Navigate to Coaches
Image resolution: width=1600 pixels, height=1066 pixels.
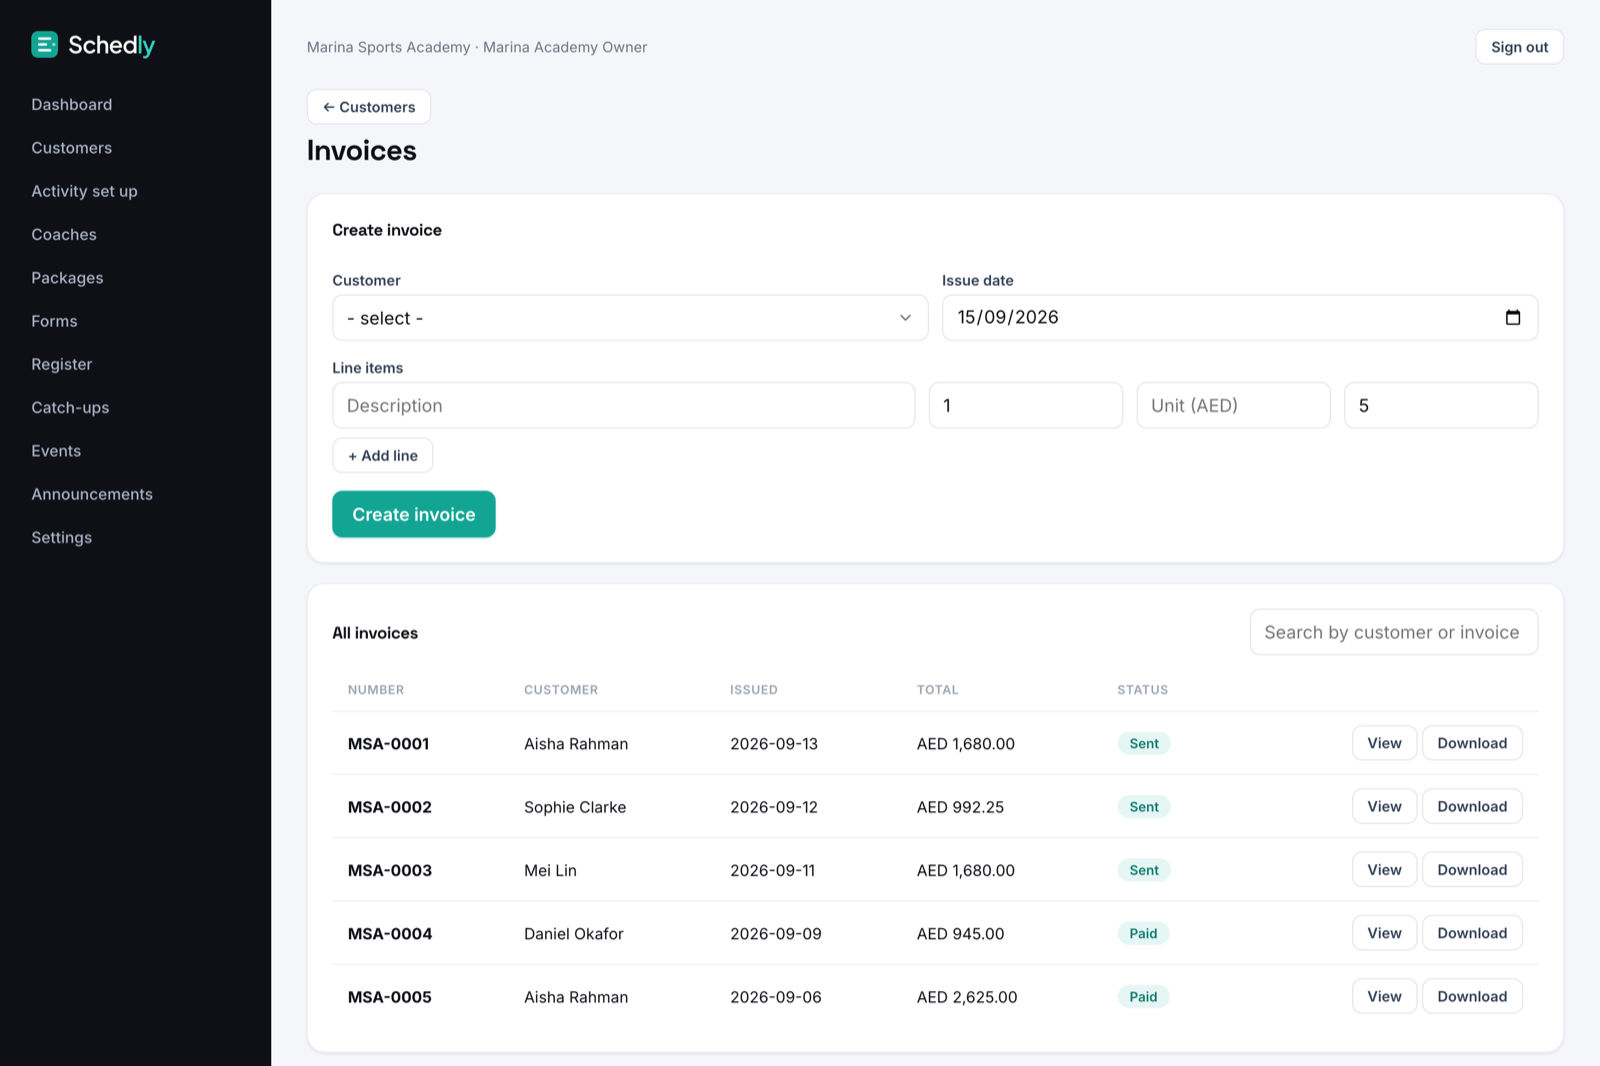click(64, 234)
